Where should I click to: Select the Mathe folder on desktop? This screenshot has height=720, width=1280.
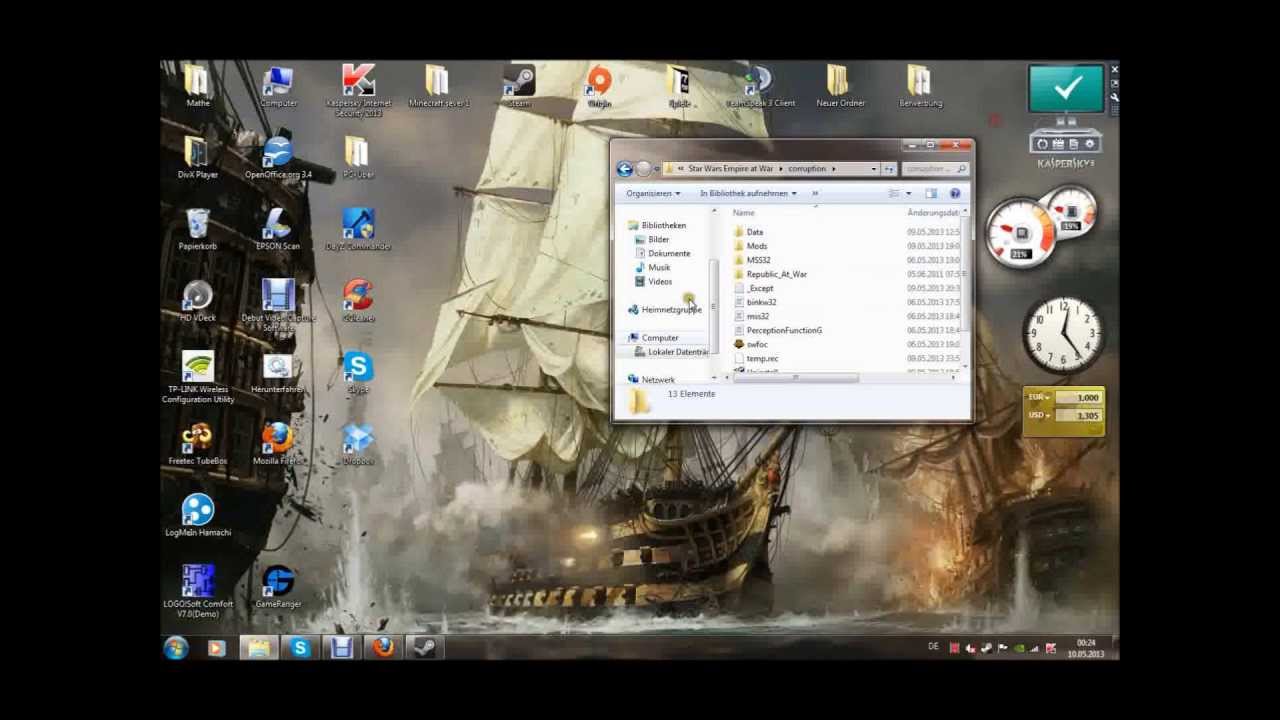[x=198, y=87]
